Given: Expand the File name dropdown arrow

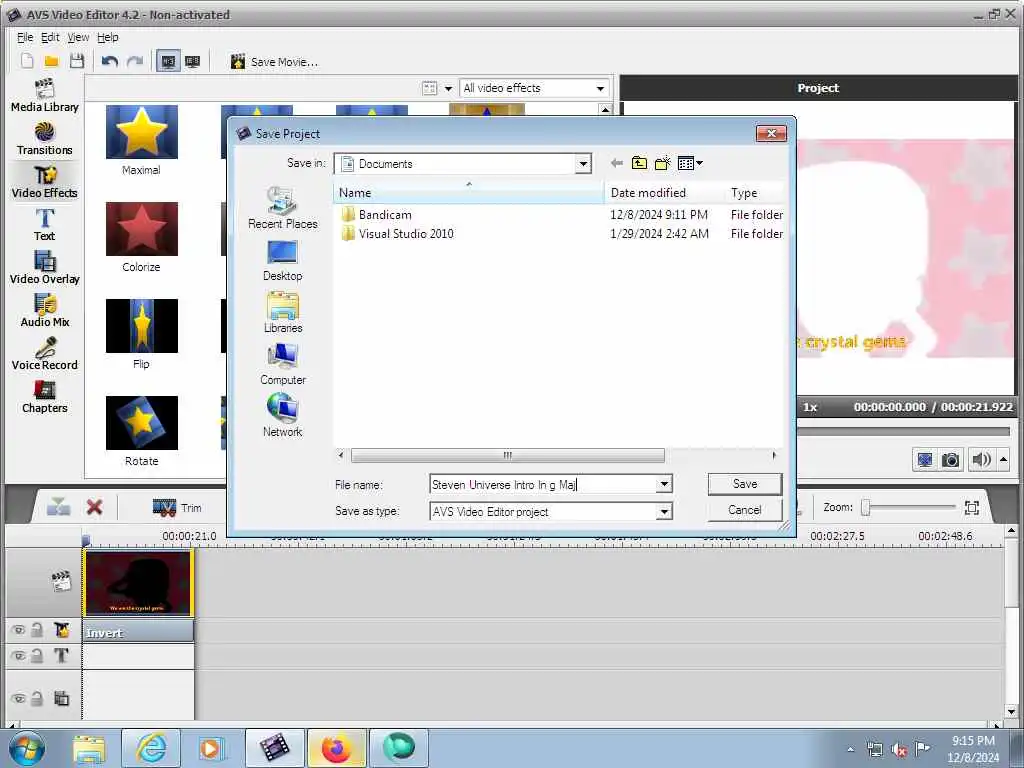Looking at the screenshot, I should [664, 485].
